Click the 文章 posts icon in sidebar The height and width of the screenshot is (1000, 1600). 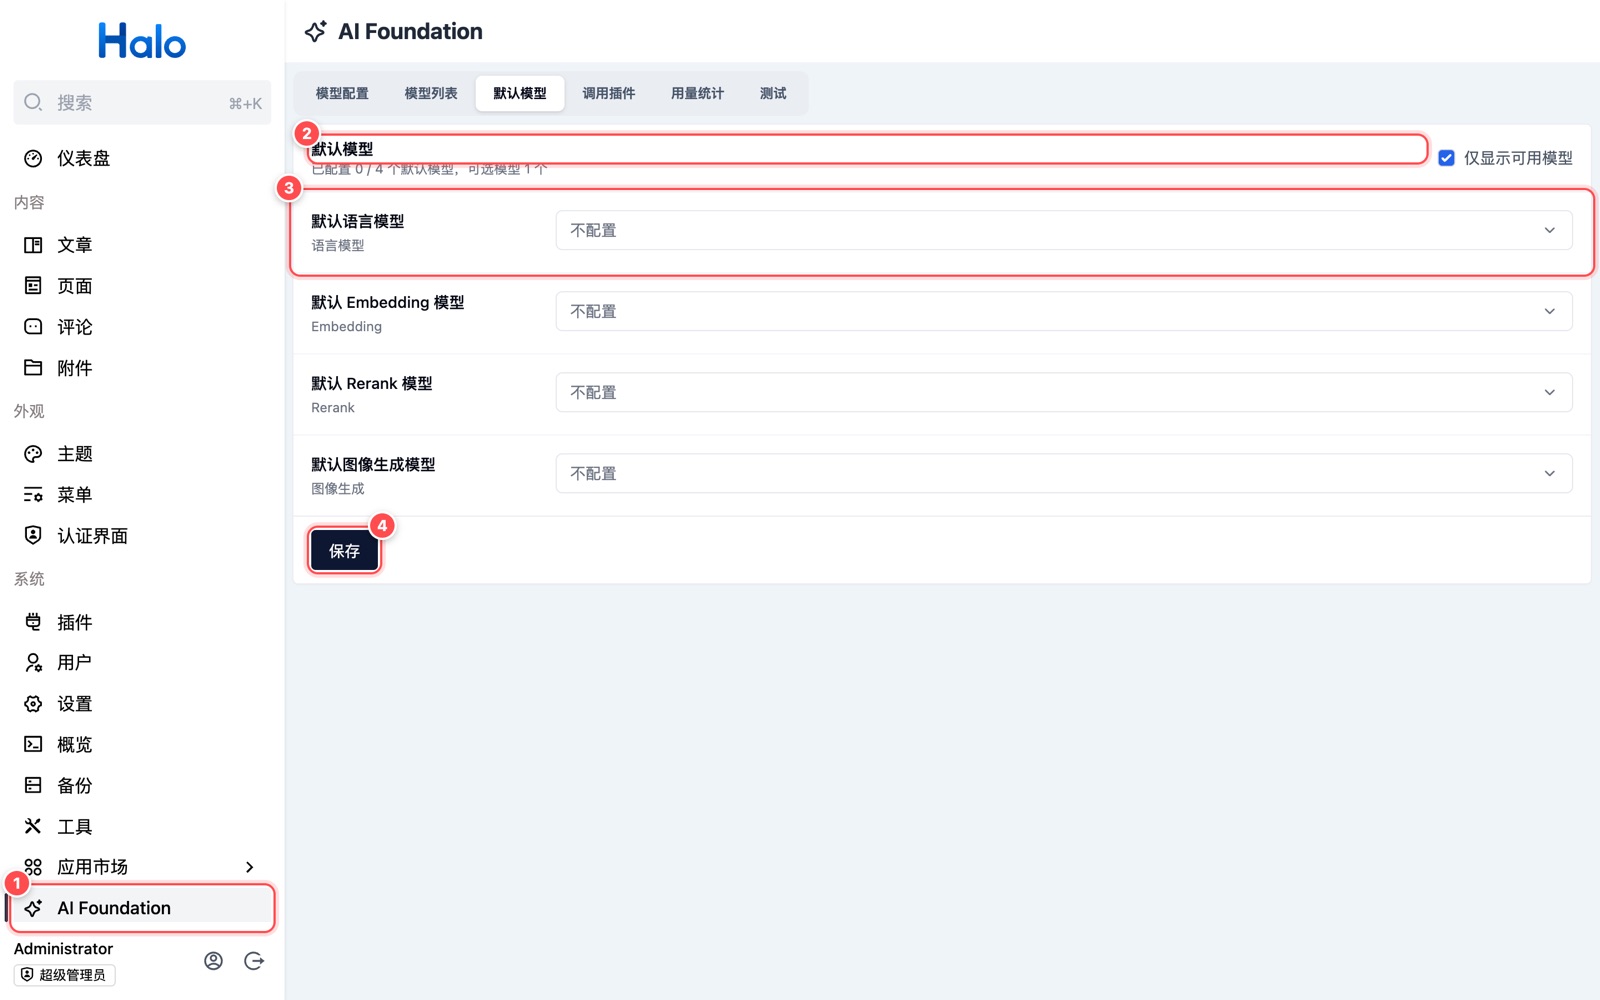[33, 245]
